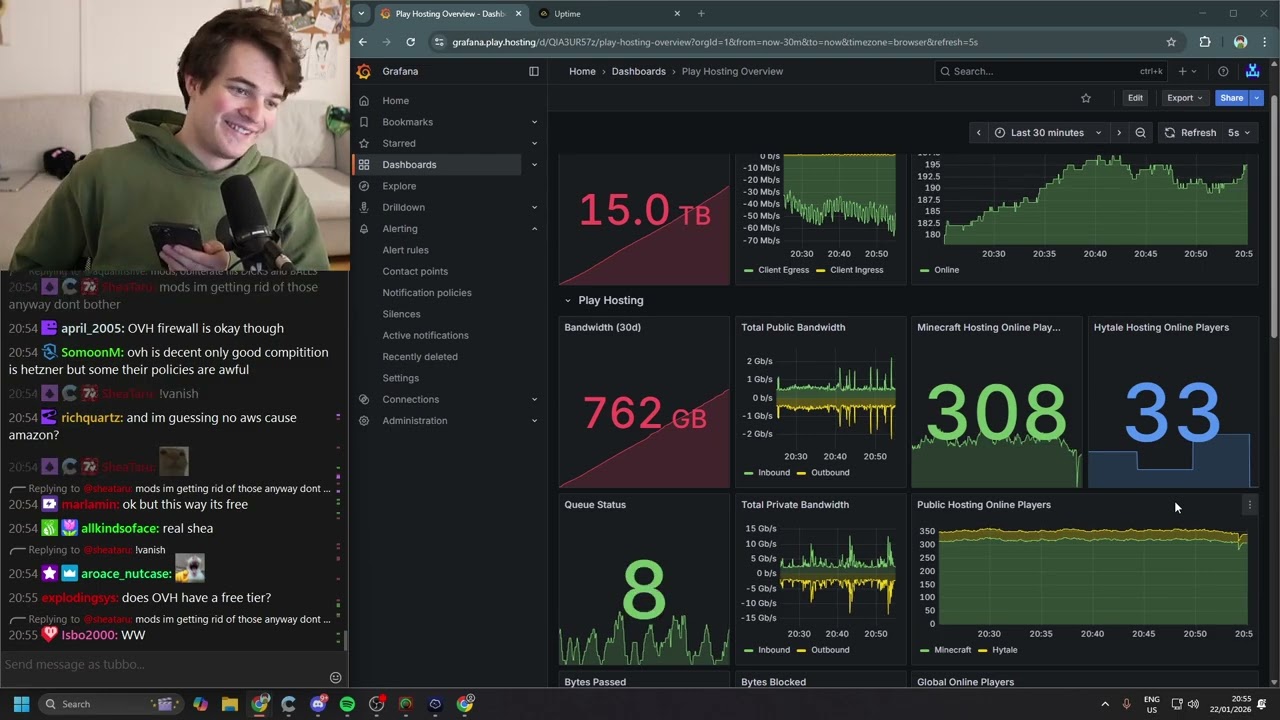This screenshot has height=720, width=1280.
Task: Click the Alerting bell icon
Action: pyautogui.click(x=364, y=229)
